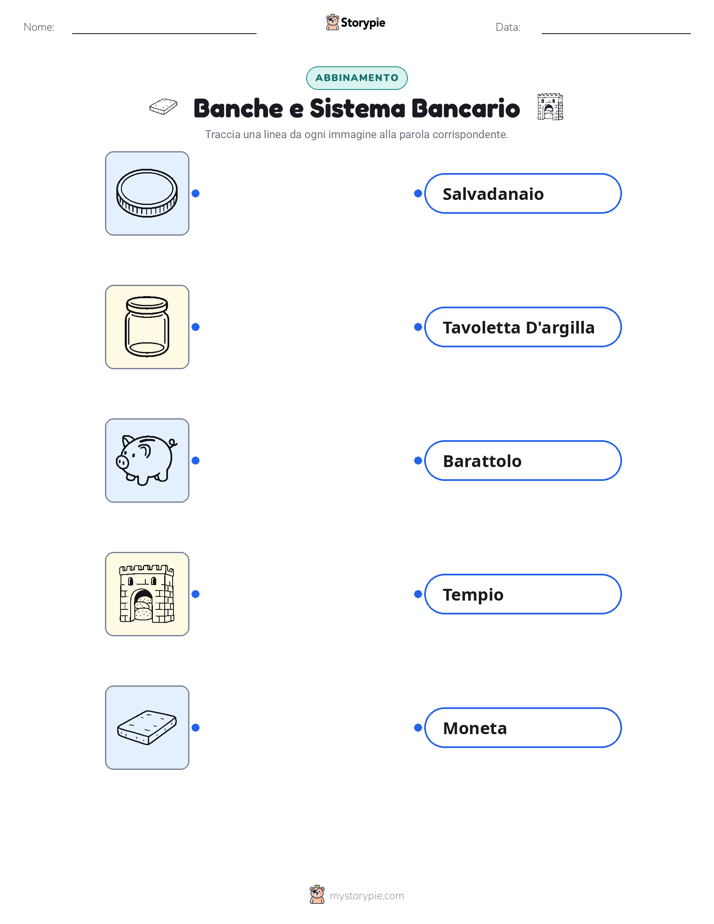
Task: Click the piggy bank picture
Action: click(147, 460)
